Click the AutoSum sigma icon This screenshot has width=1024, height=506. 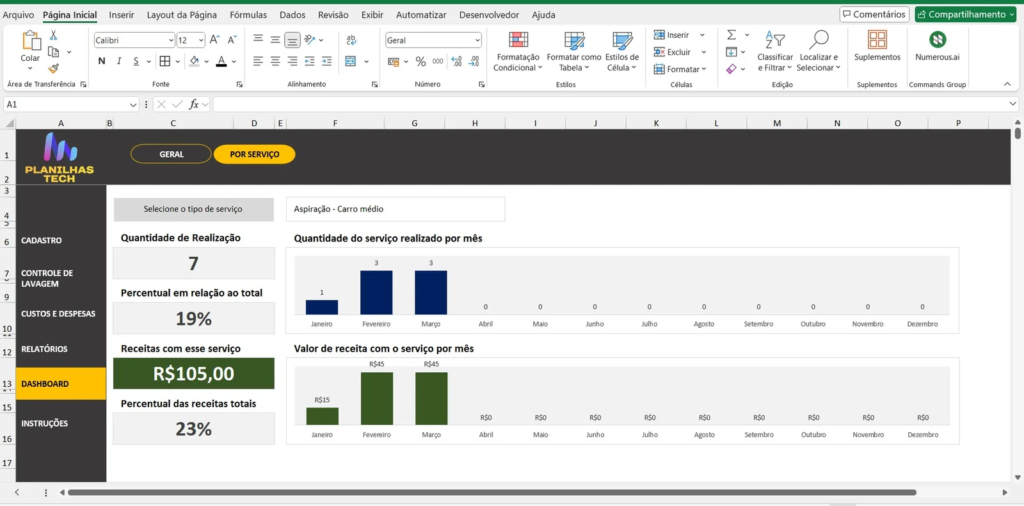[x=731, y=35]
